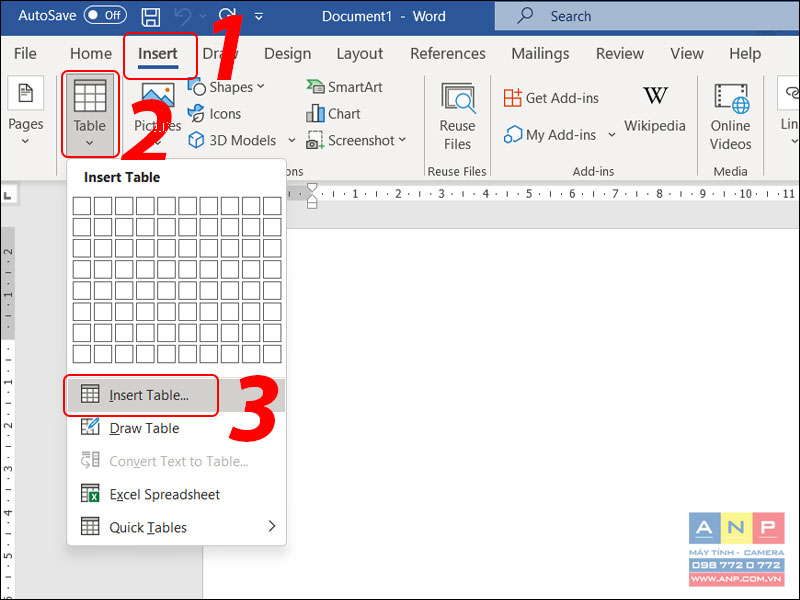Open the Review tab
This screenshot has height=600, width=800.
coord(620,54)
